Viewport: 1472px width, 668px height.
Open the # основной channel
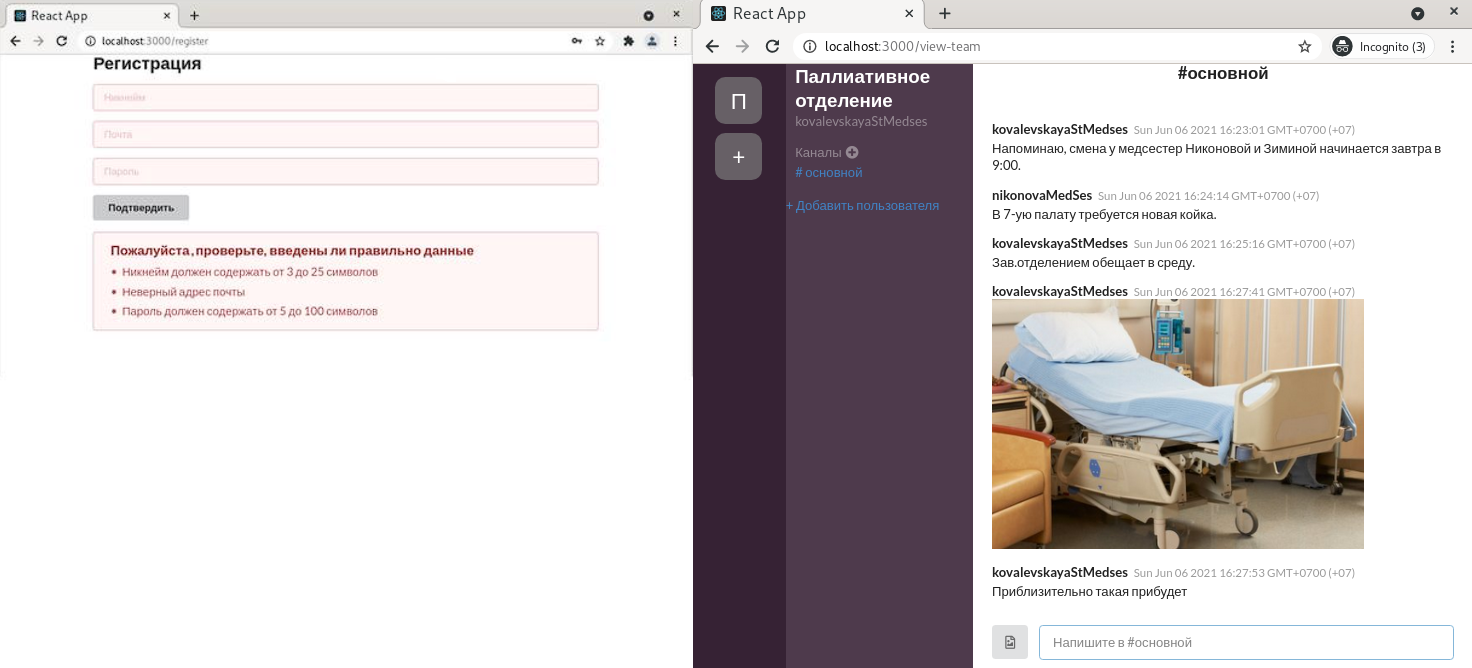[x=828, y=172]
